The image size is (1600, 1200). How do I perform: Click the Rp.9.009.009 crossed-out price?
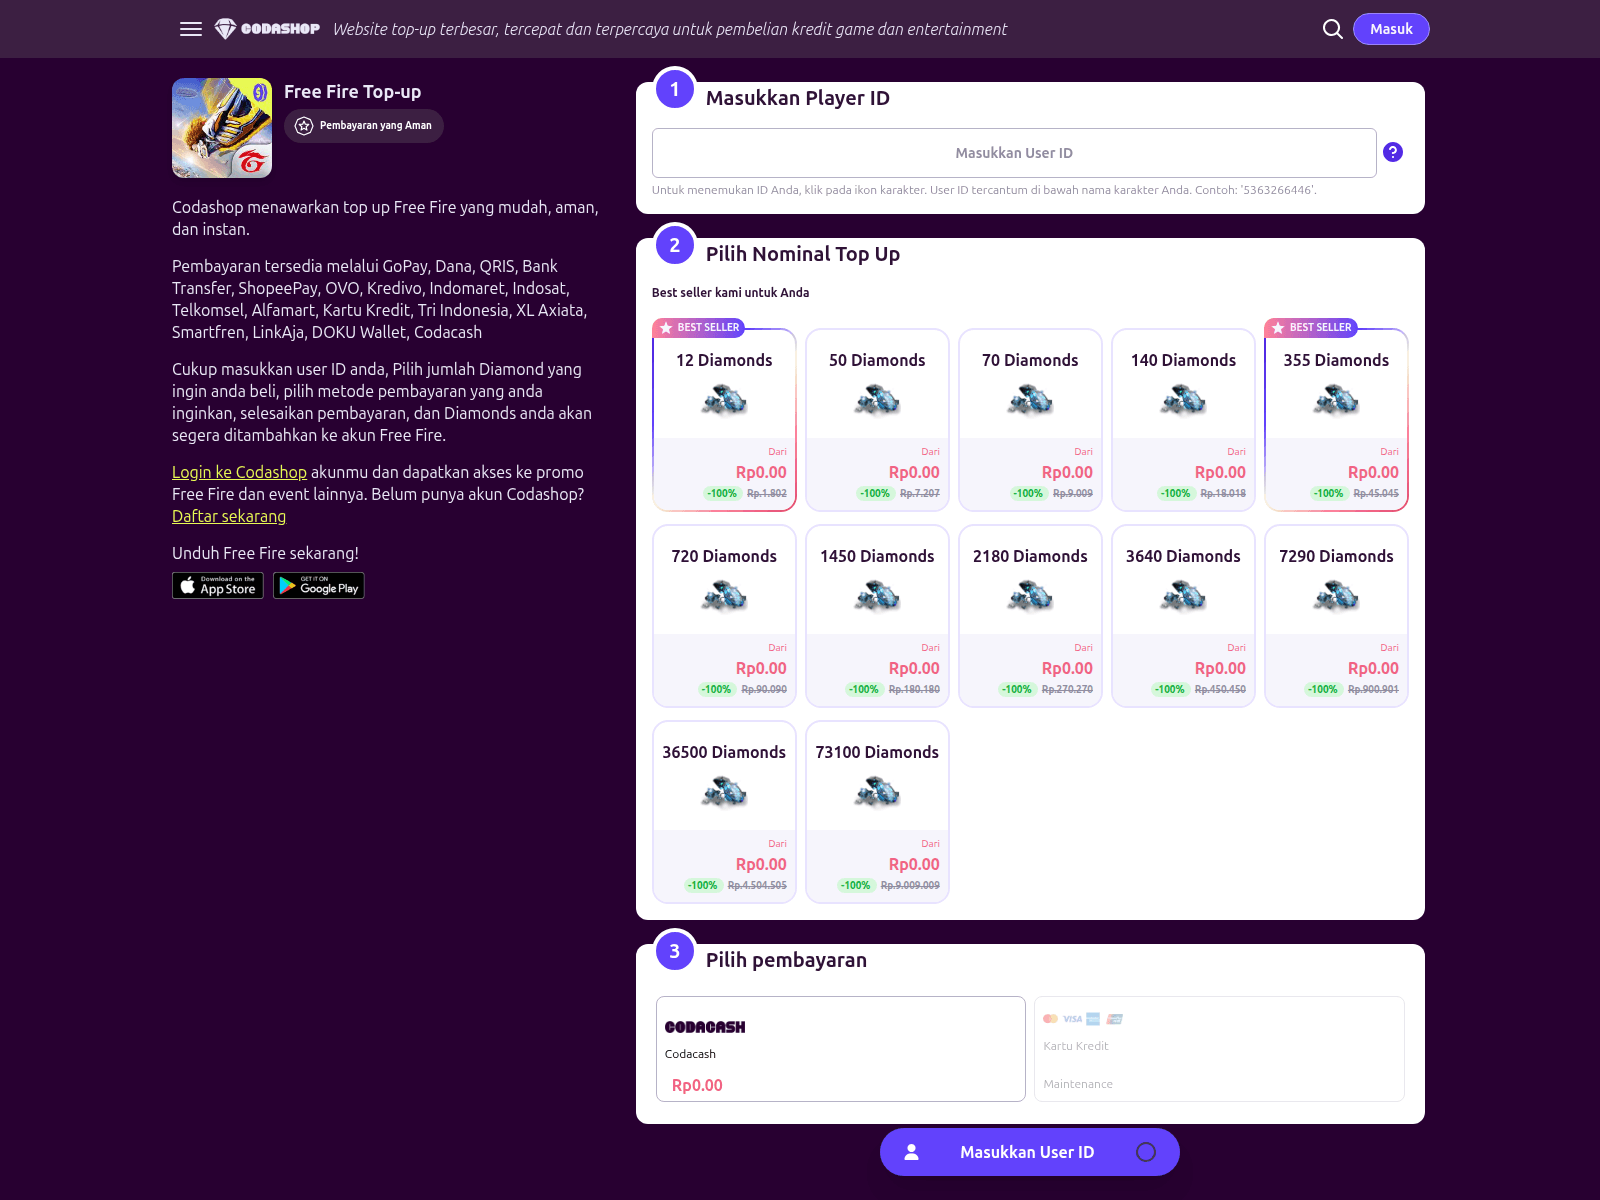click(910, 885)
